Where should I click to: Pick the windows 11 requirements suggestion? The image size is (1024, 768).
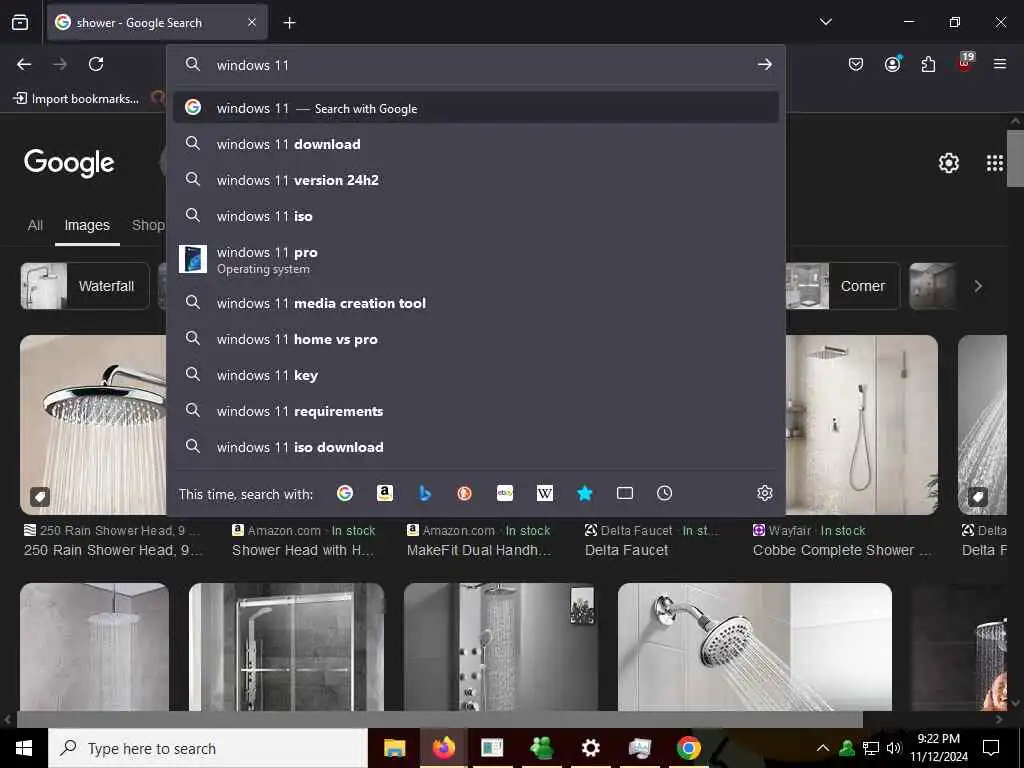[476, 411]
